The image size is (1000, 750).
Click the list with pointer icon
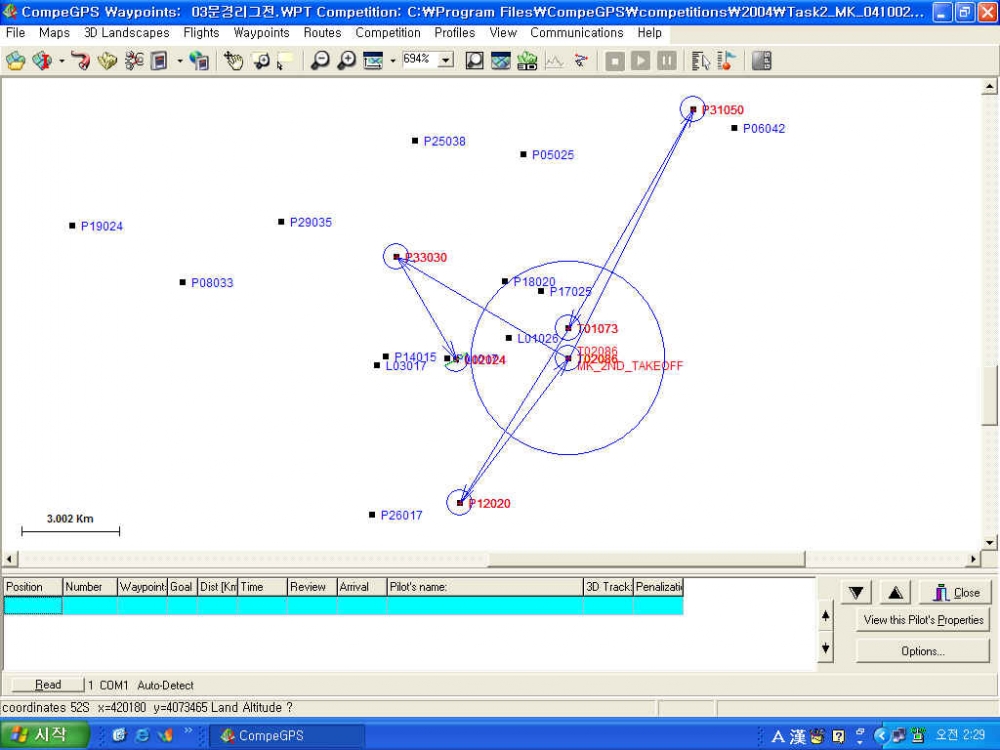(700, 61)
